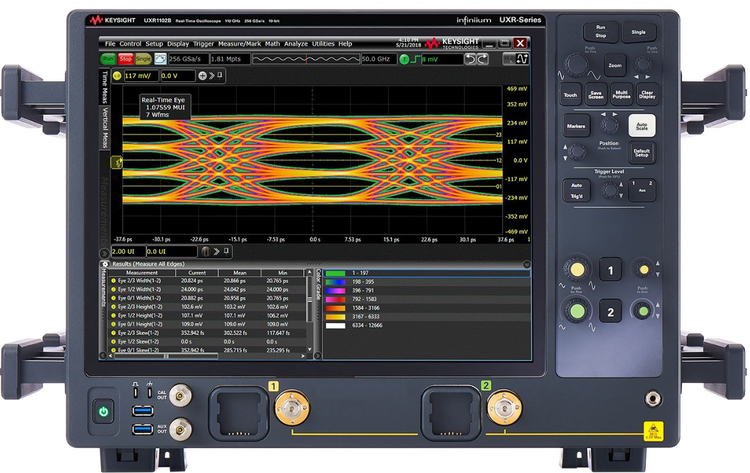Toggle channel 1 front panel button

pyautogui.click(x=611, y=271)
